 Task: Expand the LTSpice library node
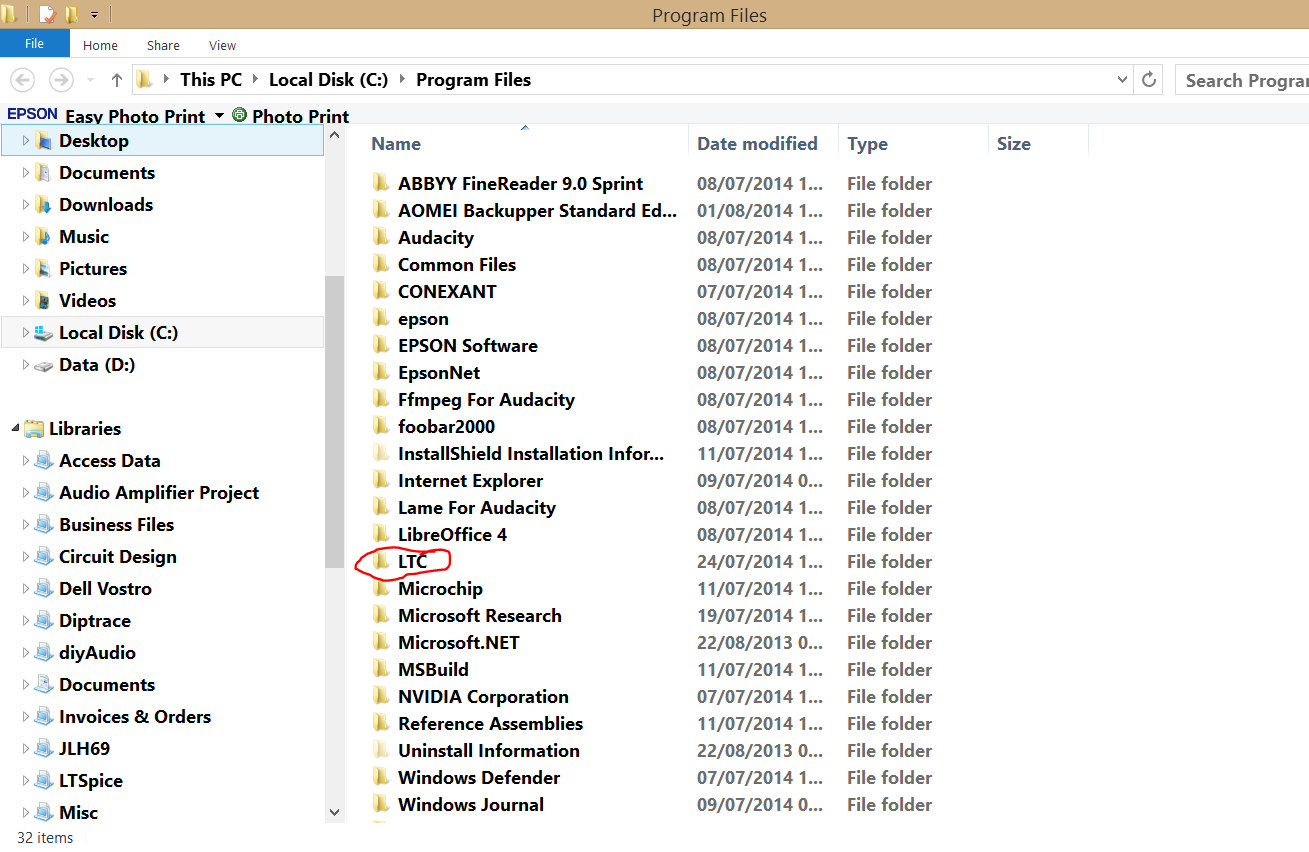pos(26,781)
